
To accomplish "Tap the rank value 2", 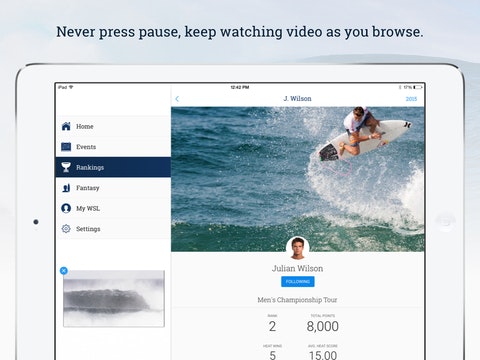I will pos(272,326).
